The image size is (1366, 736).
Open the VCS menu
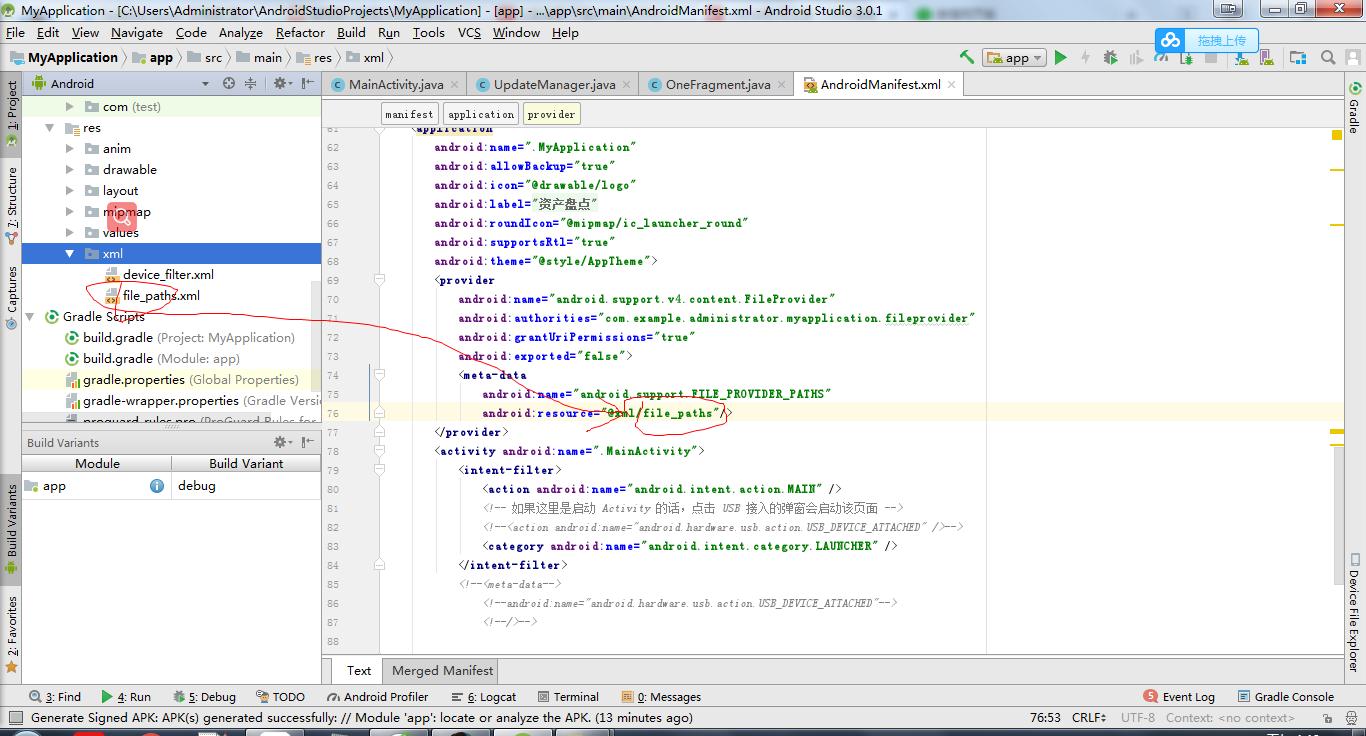click(469, 32)
